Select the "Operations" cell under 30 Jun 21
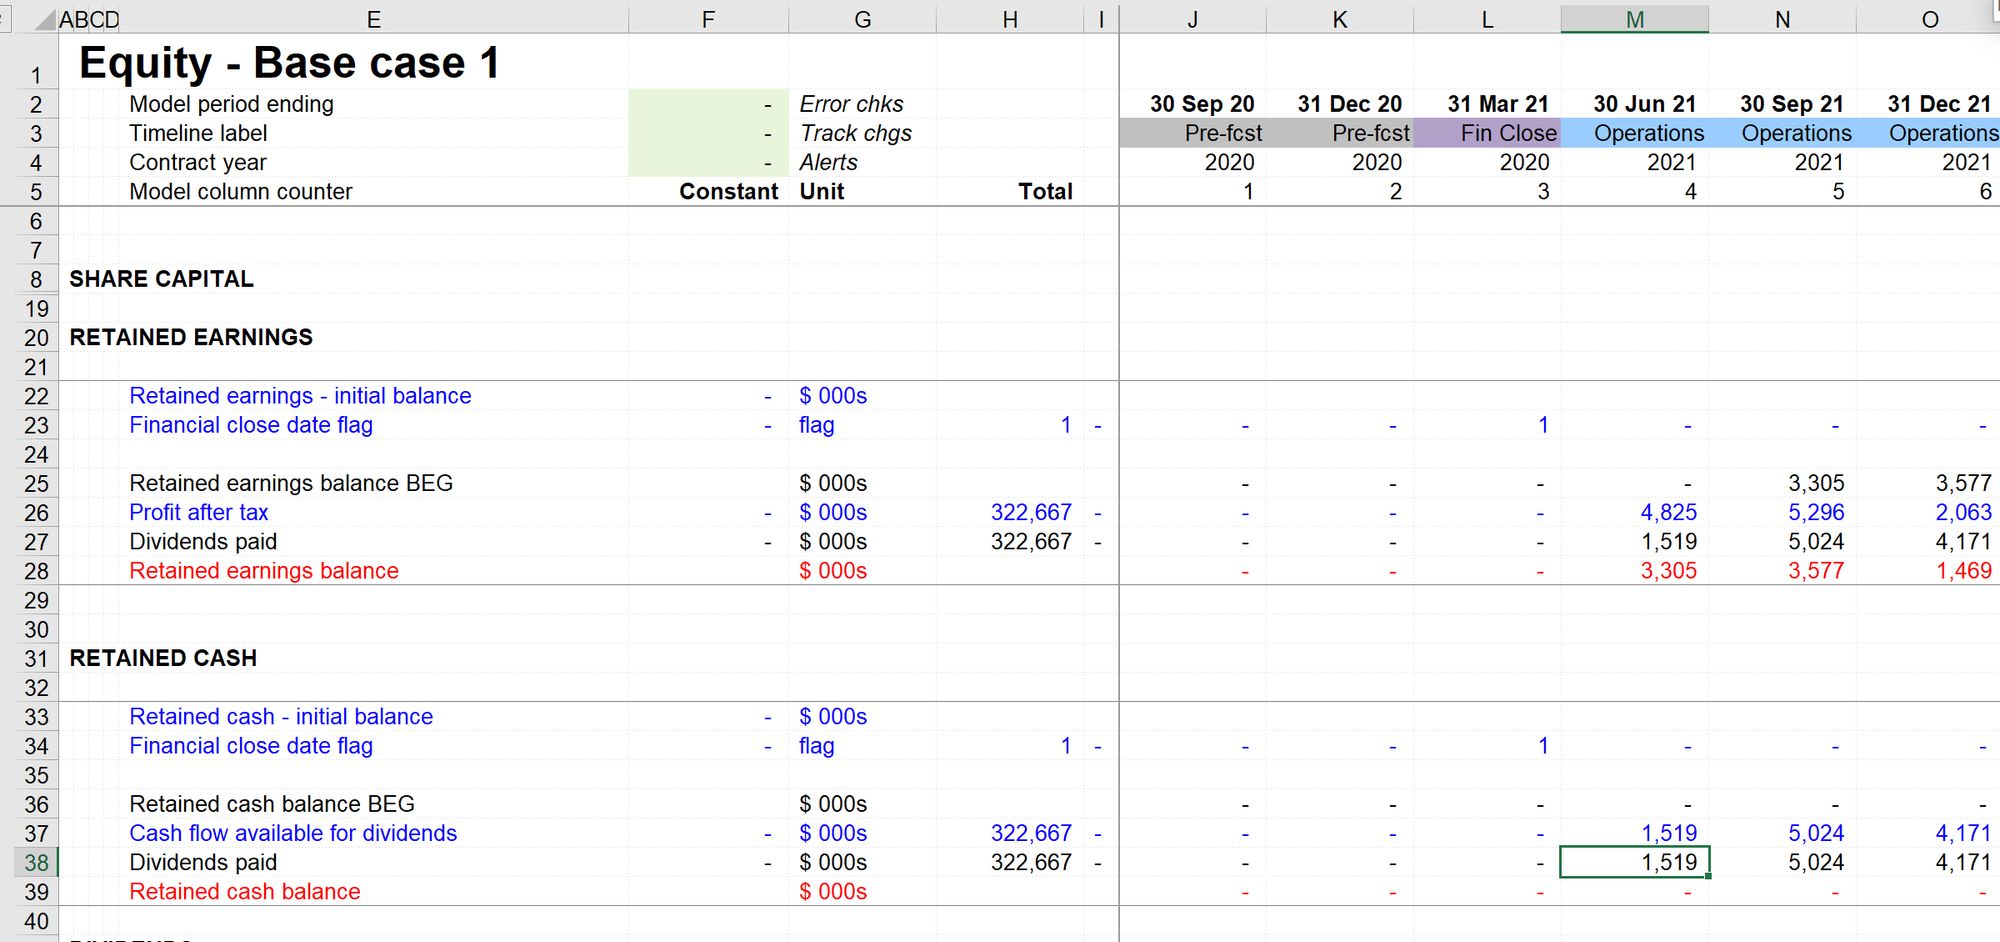 click(x=1635, y=133)
